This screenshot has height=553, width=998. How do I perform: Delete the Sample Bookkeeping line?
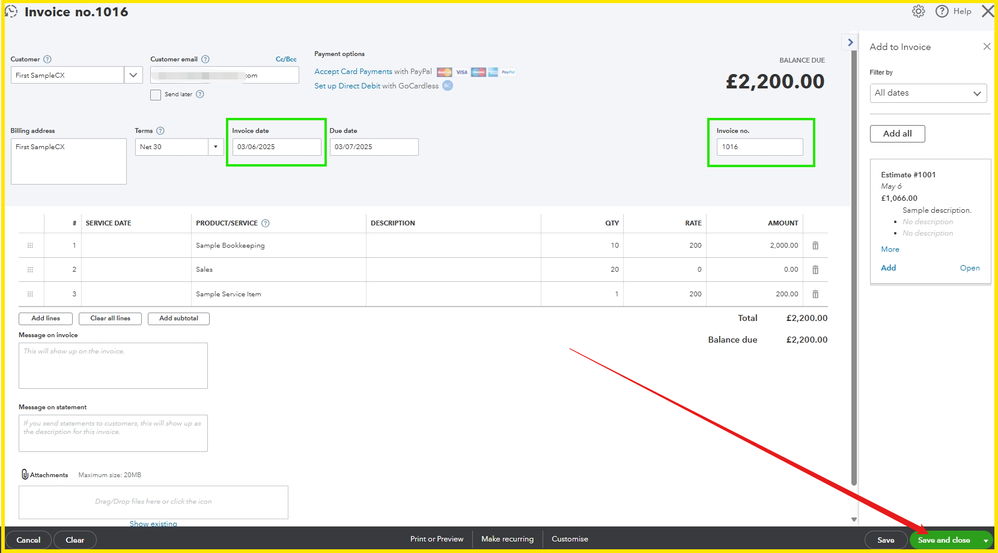[815, 246]
